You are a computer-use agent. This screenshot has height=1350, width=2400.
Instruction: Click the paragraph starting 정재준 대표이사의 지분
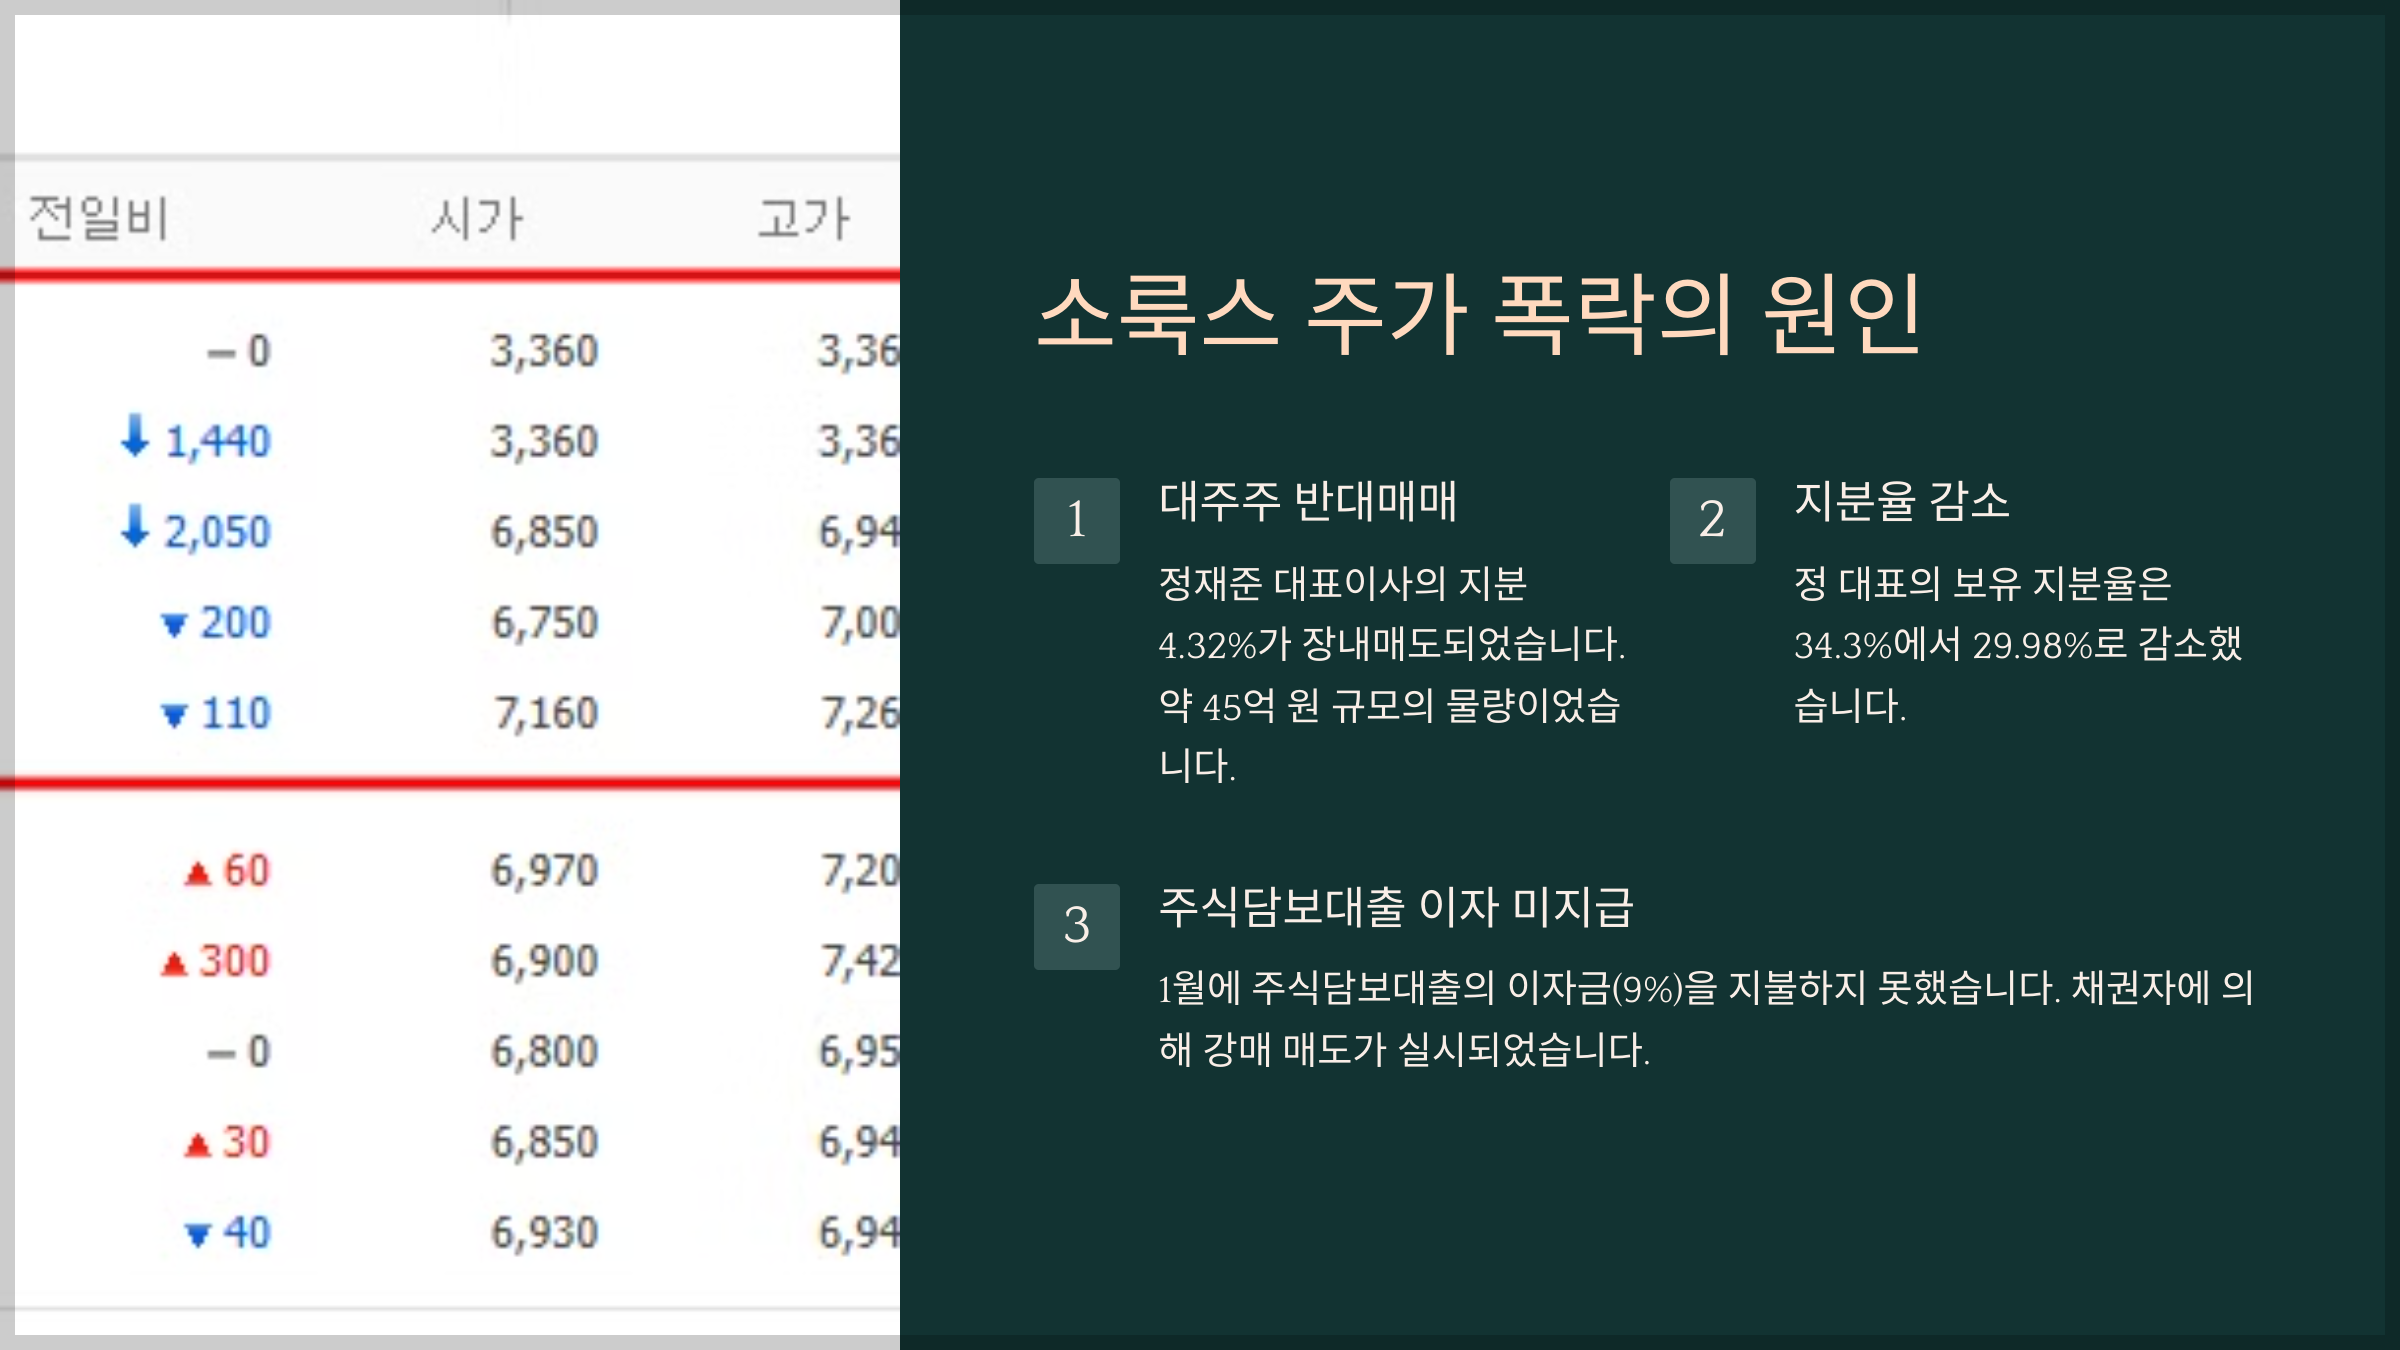(x=1392, y=675)
